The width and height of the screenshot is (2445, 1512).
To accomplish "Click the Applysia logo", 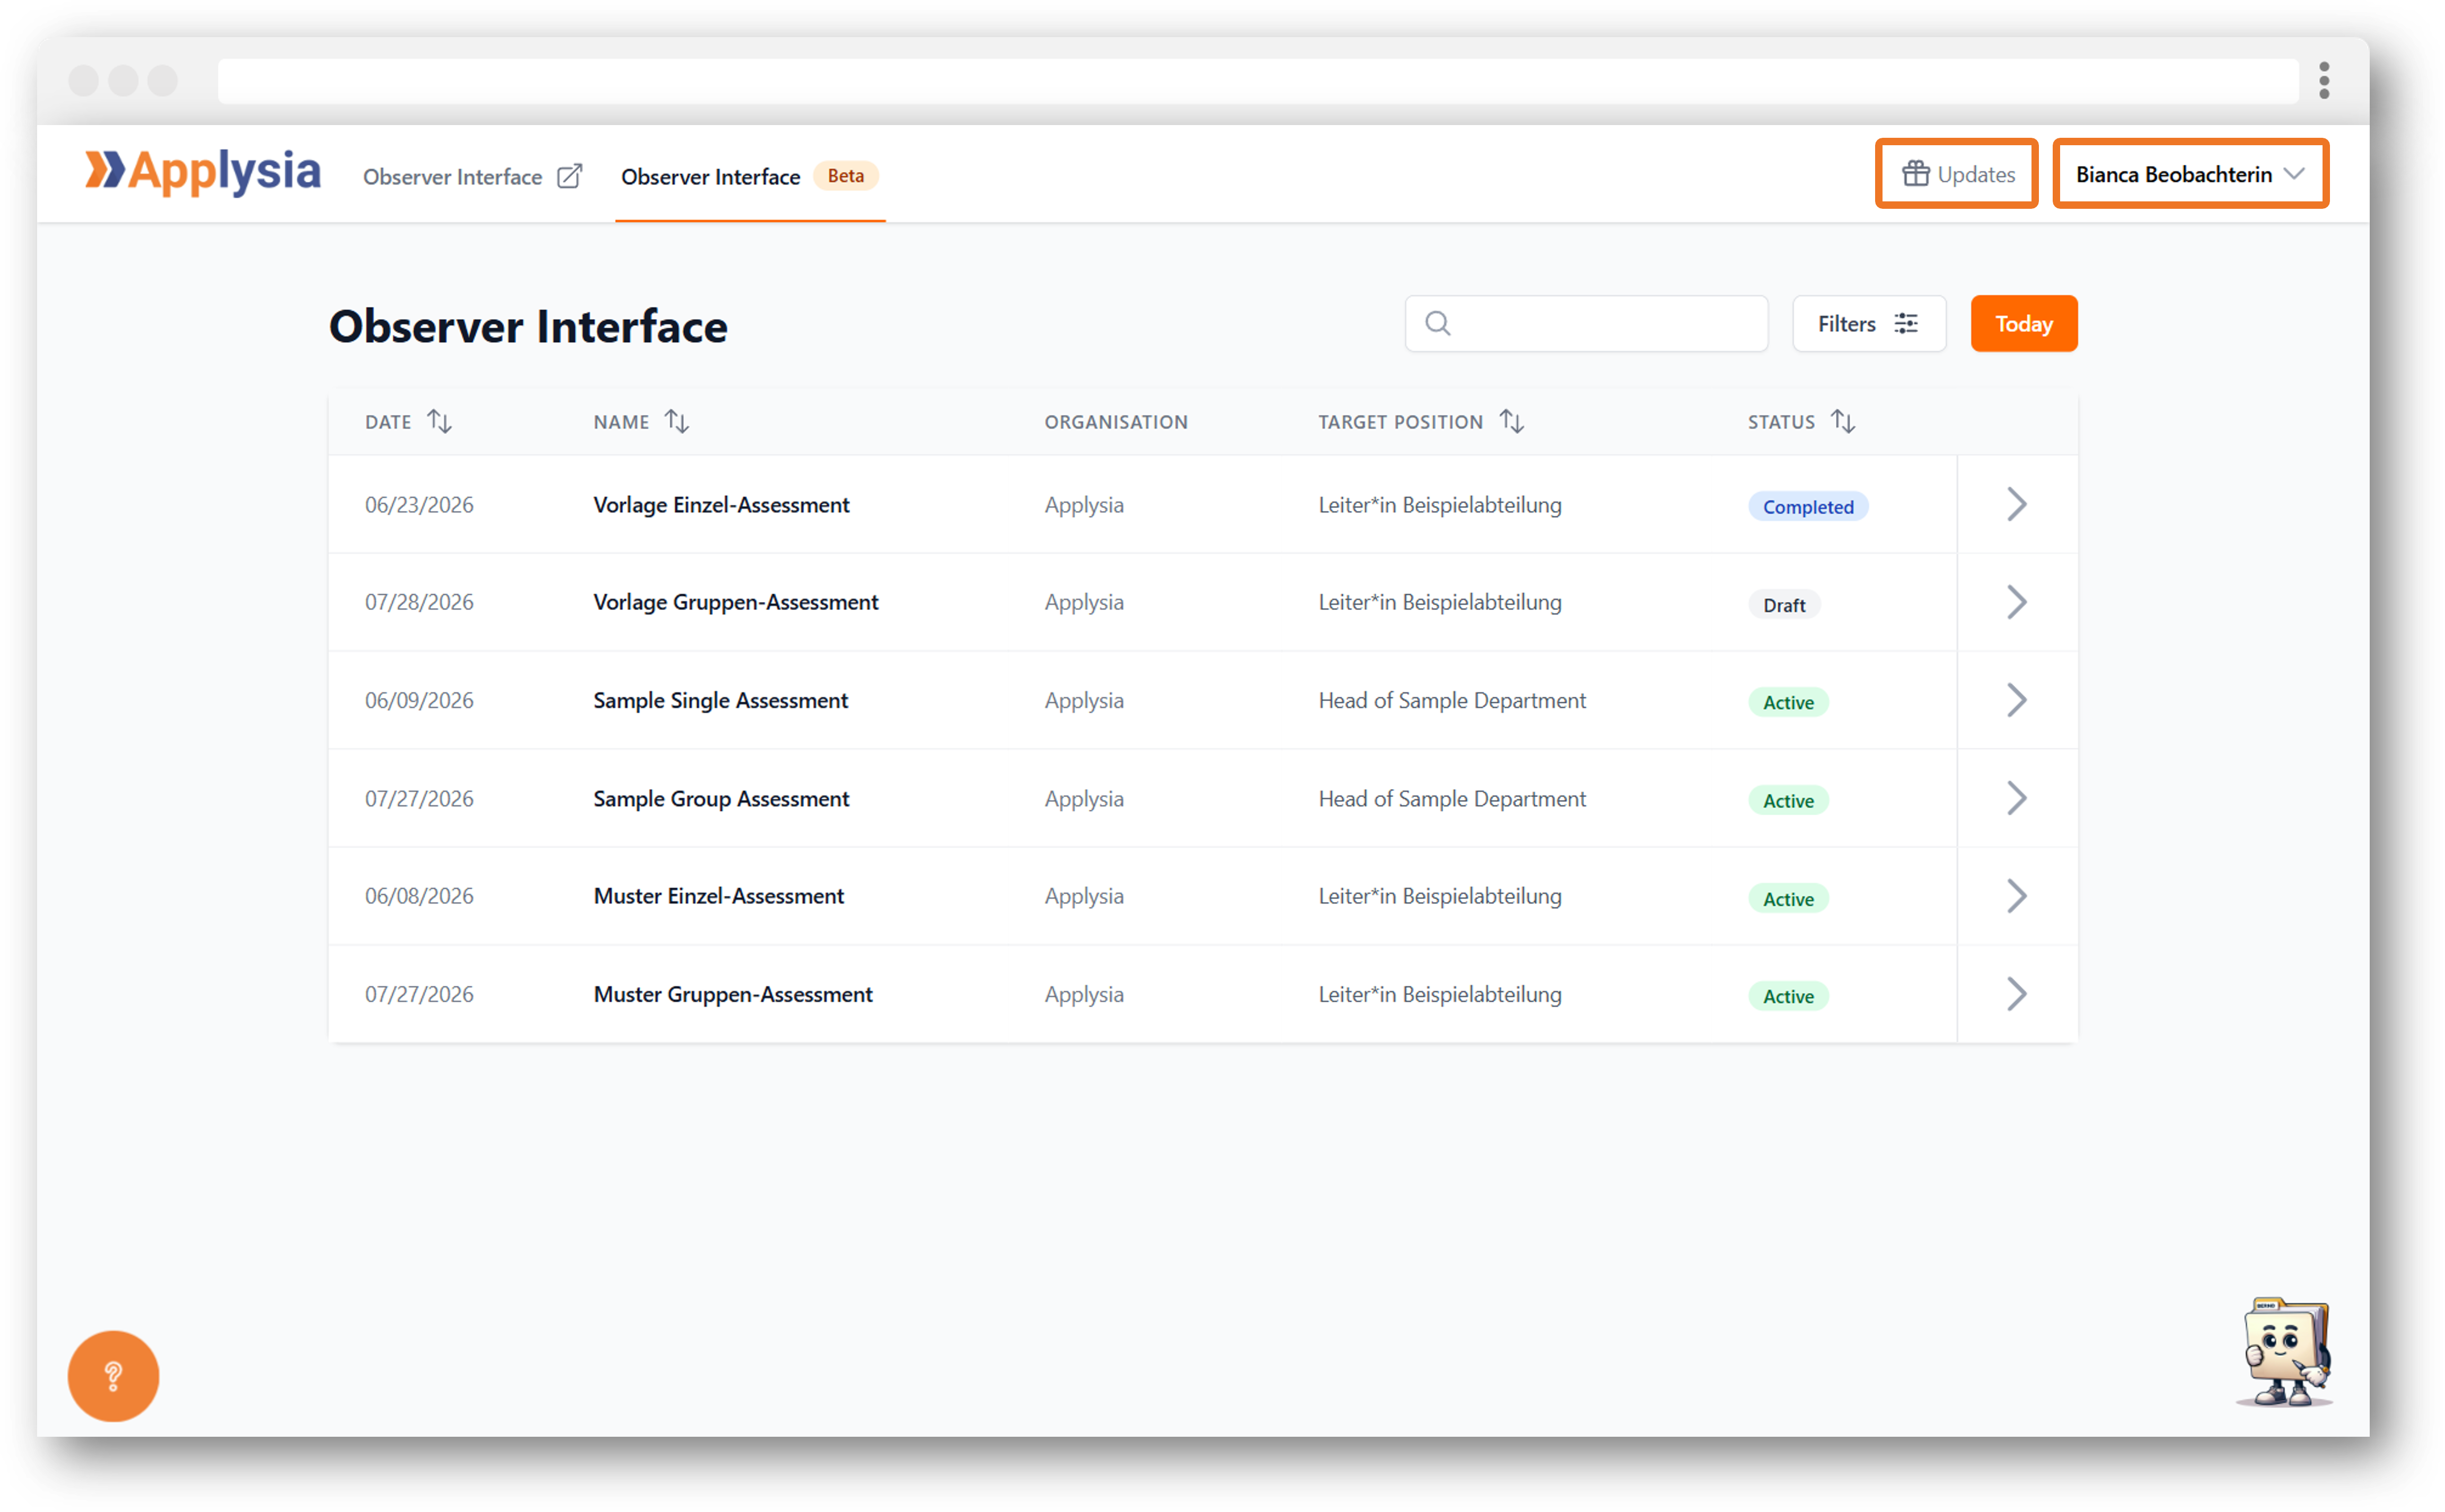I will pos(203,172).
